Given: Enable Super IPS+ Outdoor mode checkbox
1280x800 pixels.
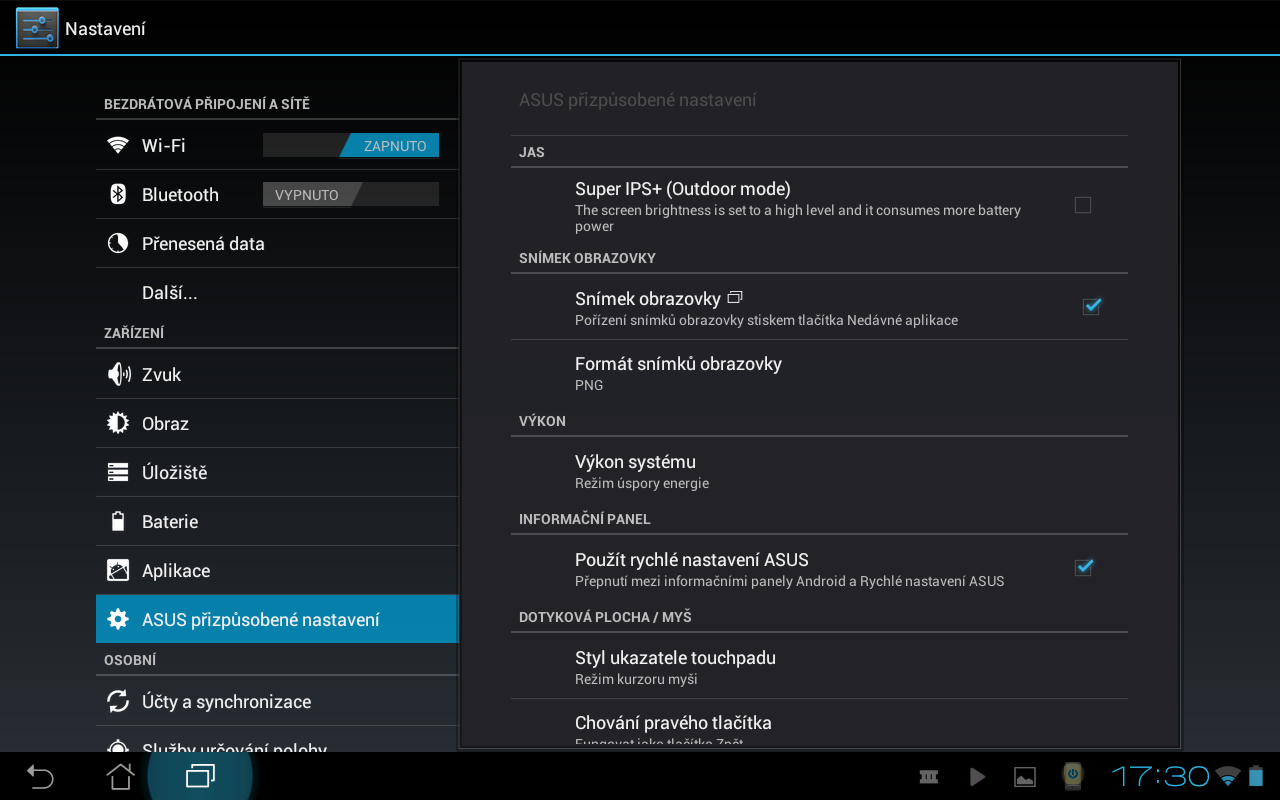Looking at the screenshot, I should [x=1083, y=204].
